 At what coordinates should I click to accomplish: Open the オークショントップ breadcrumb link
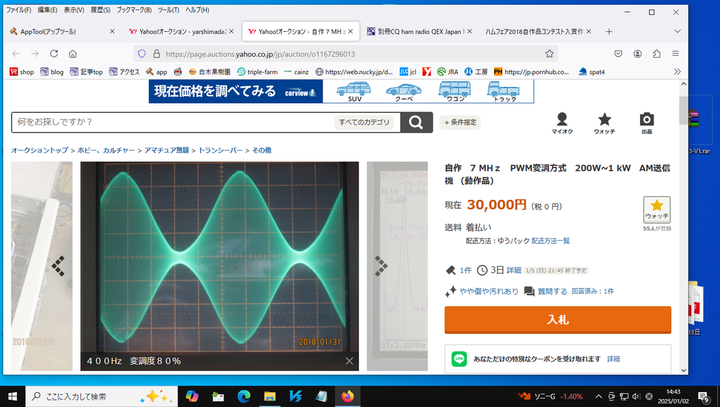click(39, 150)
